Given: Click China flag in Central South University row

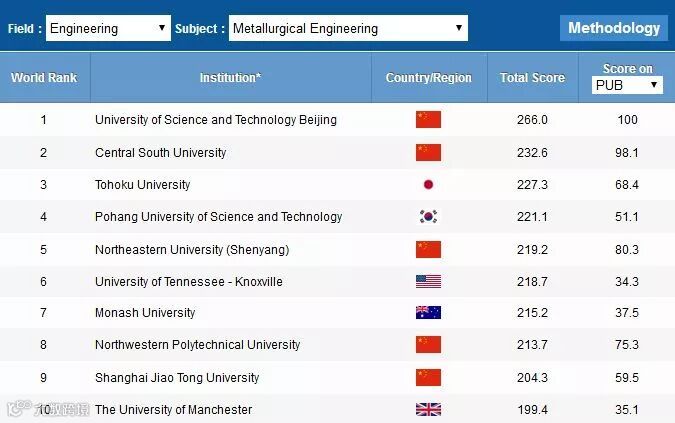Looking at the screenshot, I should coord(428,153).
